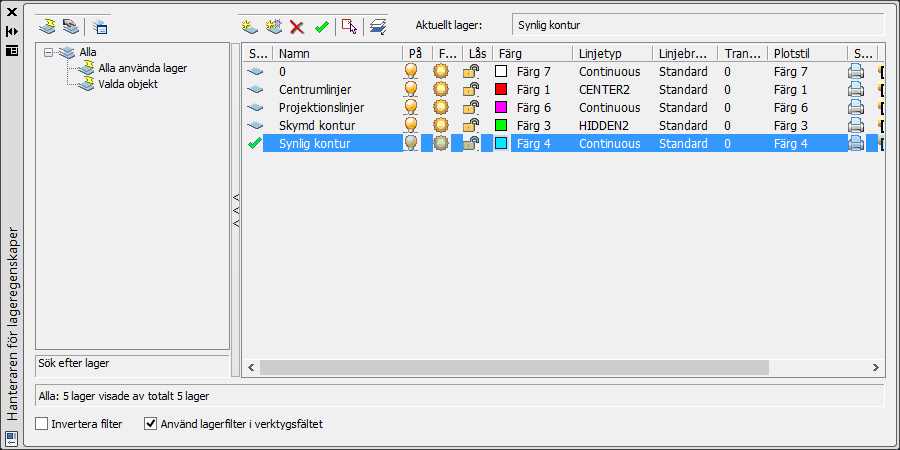Toggle Synlig kontur layer lightbulb

410,143
